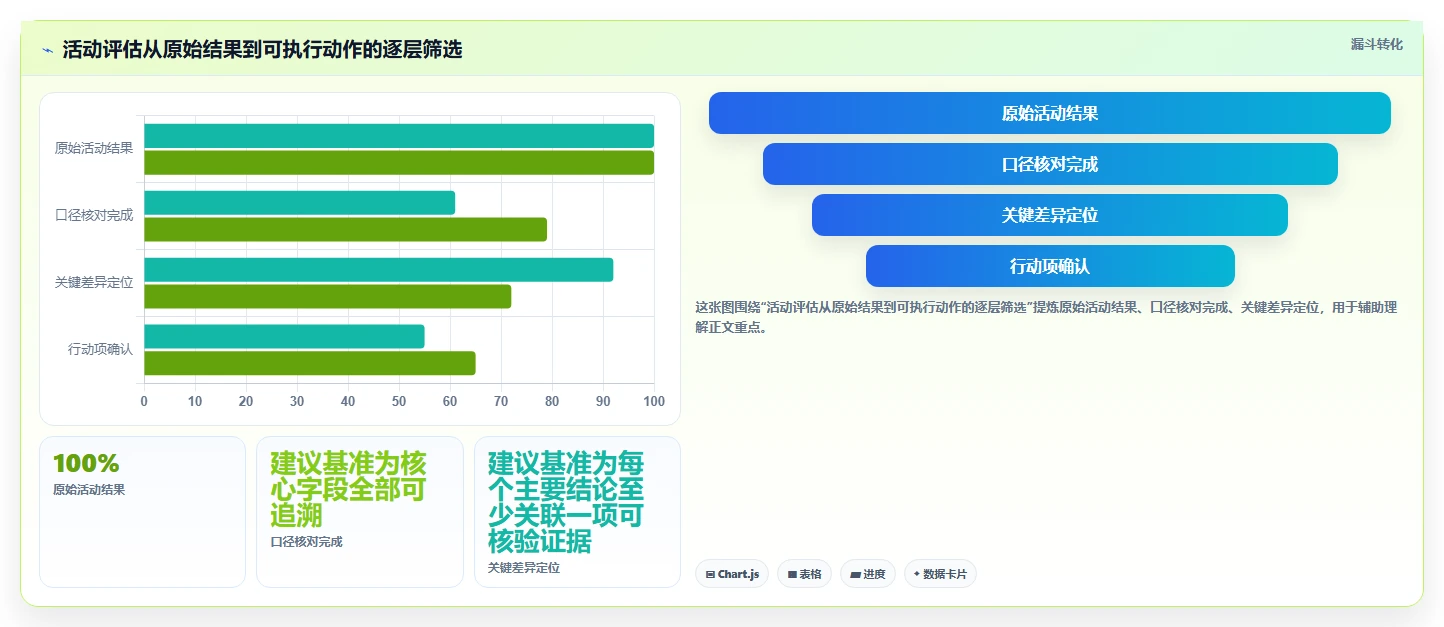
Task: Click the 口径核对完成 y-axis label
Action: coord(94,216)
